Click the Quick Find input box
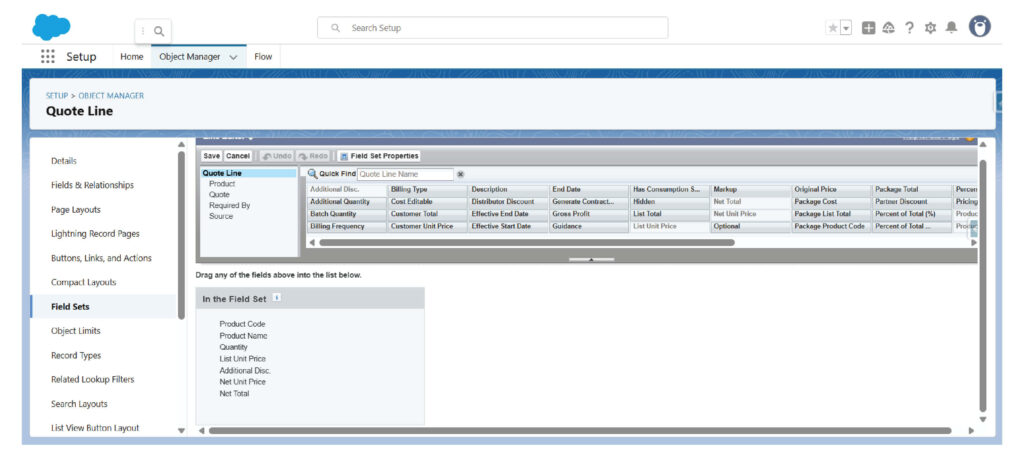 405,174
